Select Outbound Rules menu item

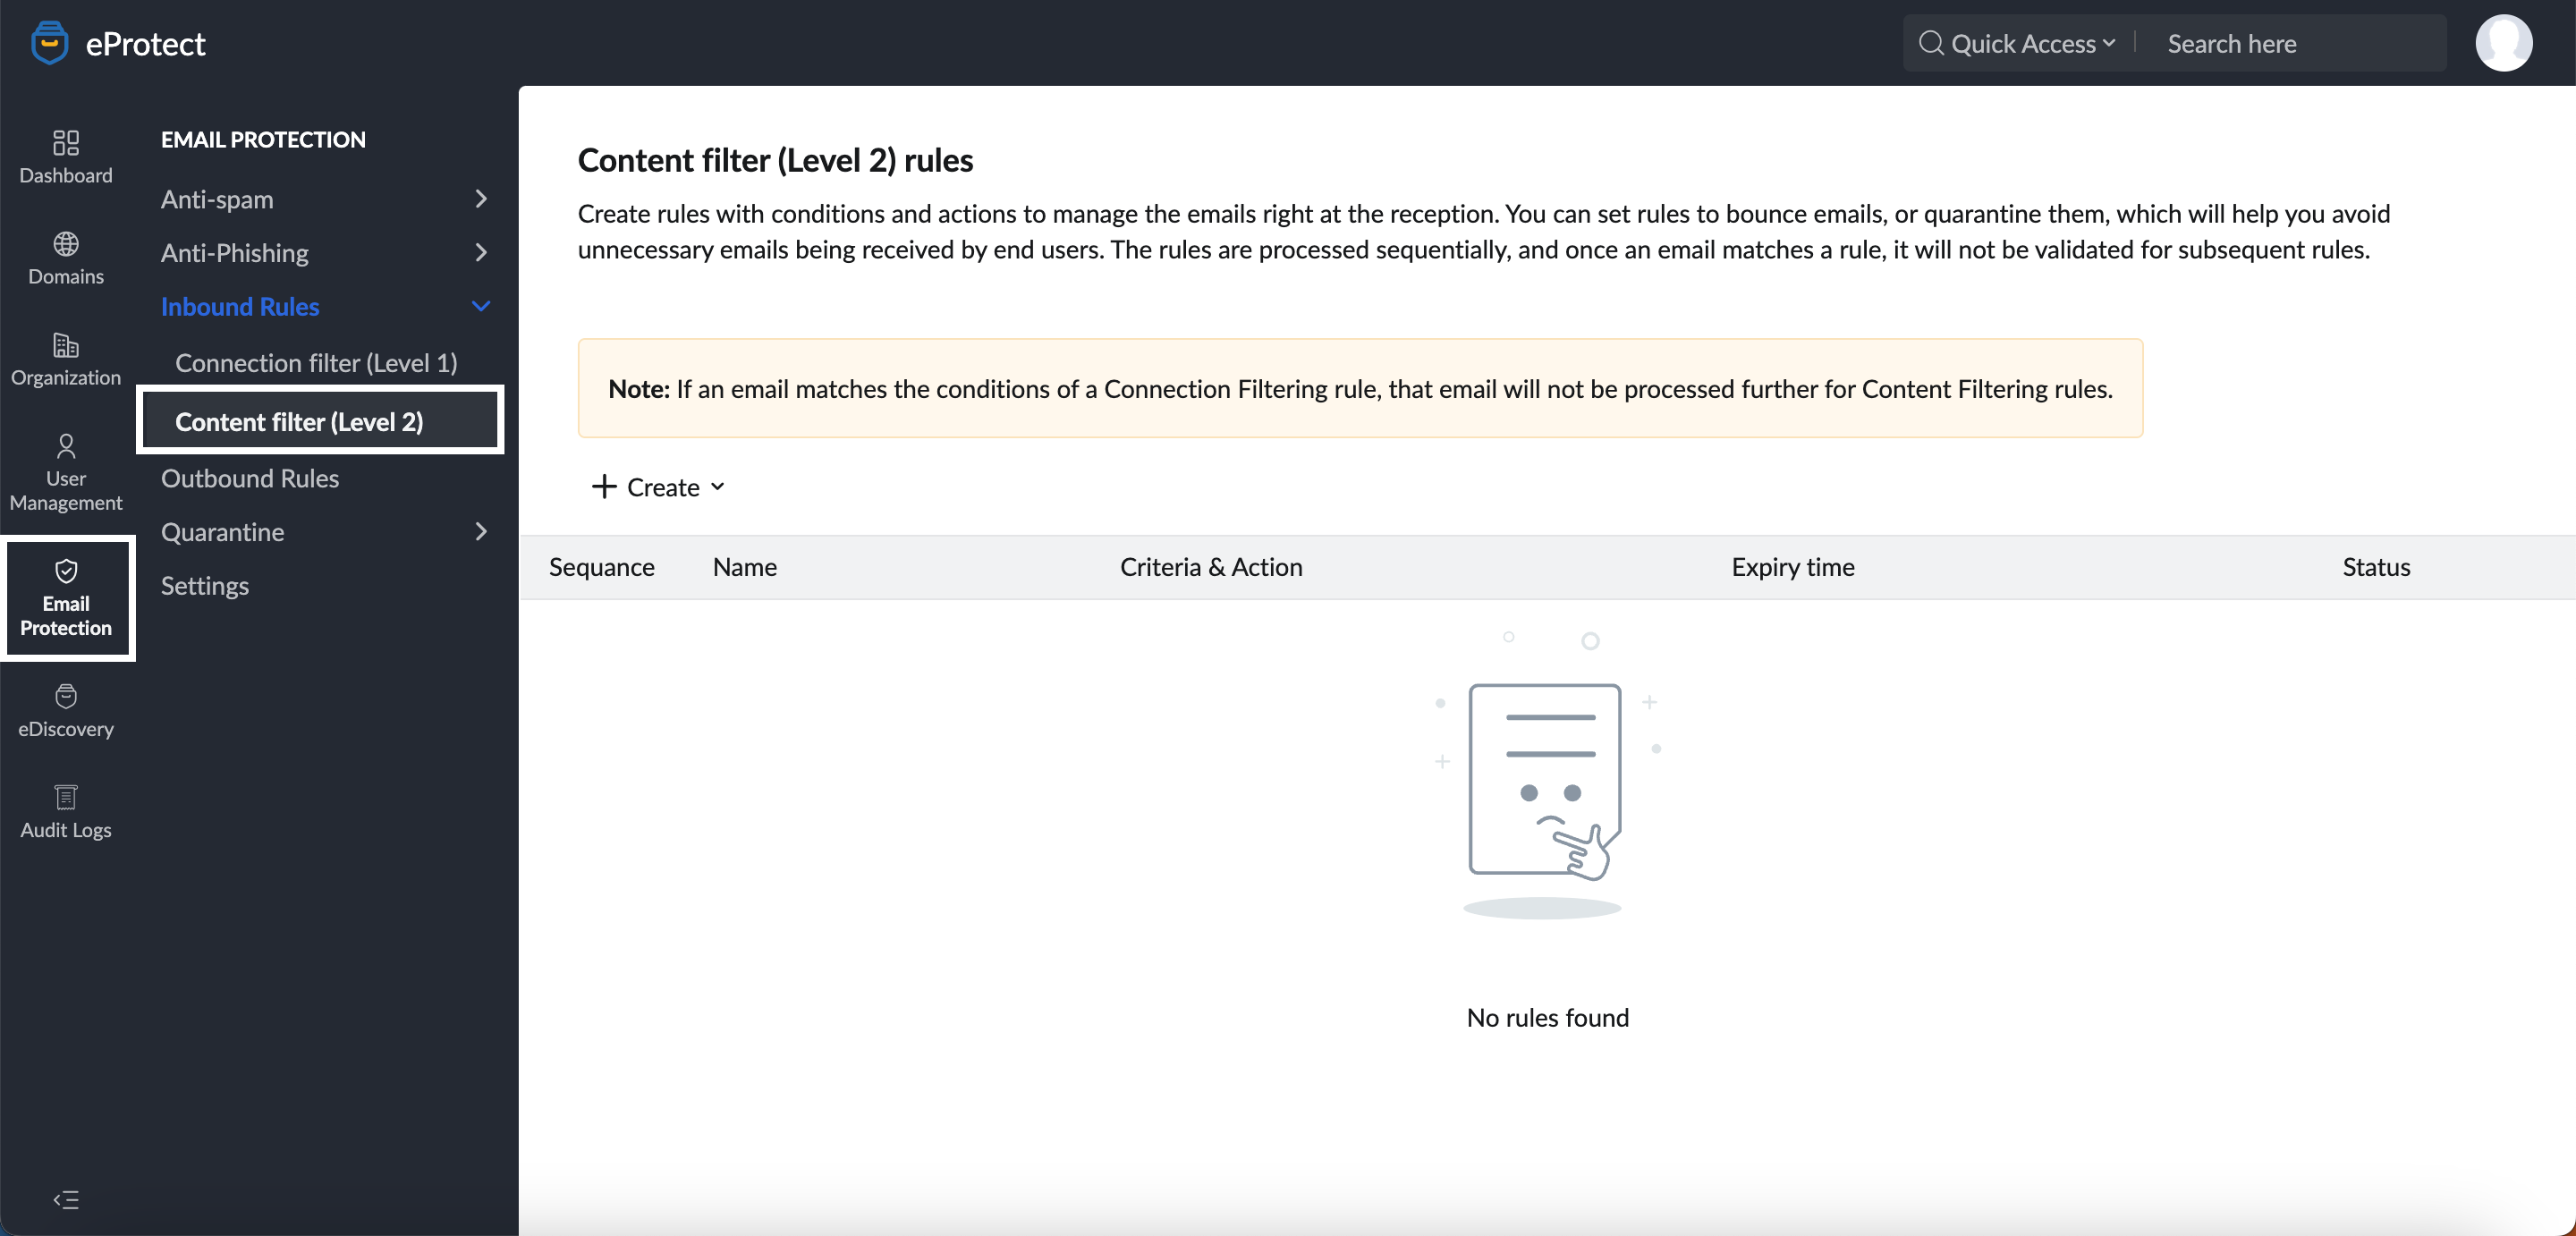click(250, 477)
